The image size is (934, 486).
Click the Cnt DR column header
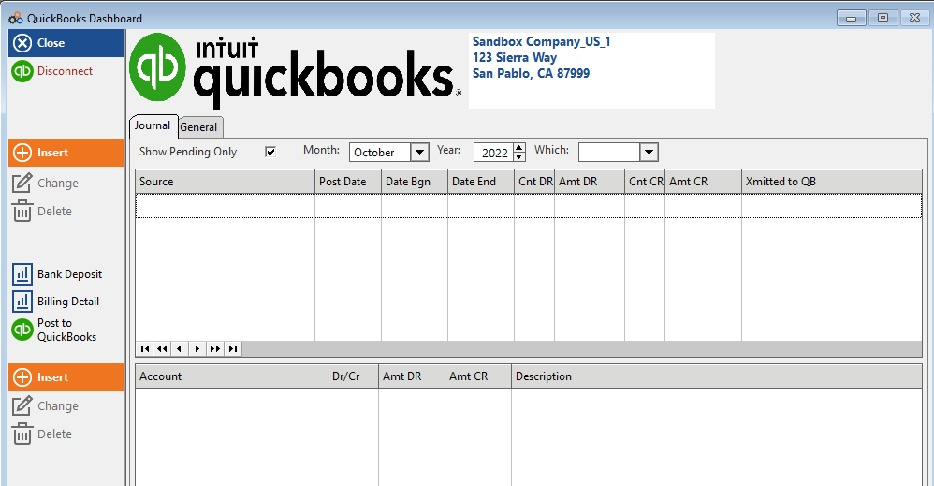coord(534,182)
